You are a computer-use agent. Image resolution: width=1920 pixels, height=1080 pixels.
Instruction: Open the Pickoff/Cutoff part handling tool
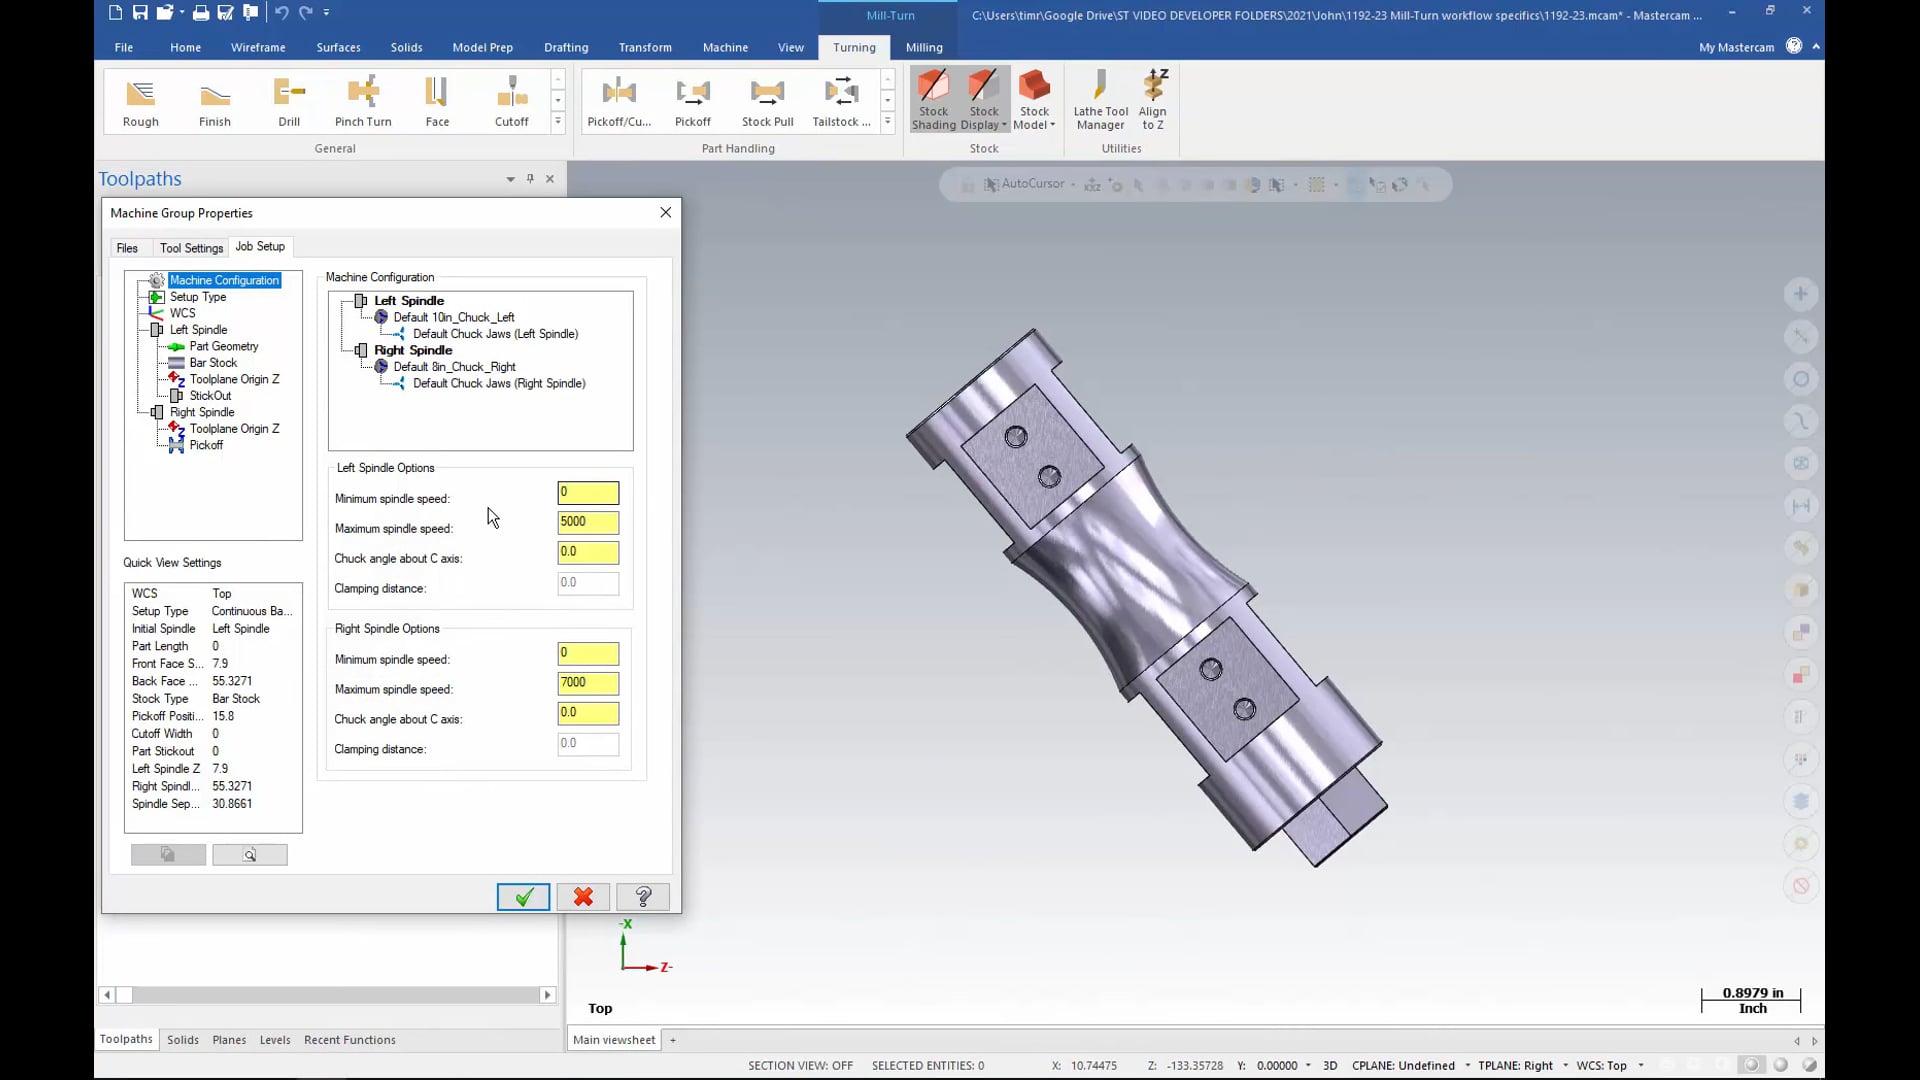(619, 101)
